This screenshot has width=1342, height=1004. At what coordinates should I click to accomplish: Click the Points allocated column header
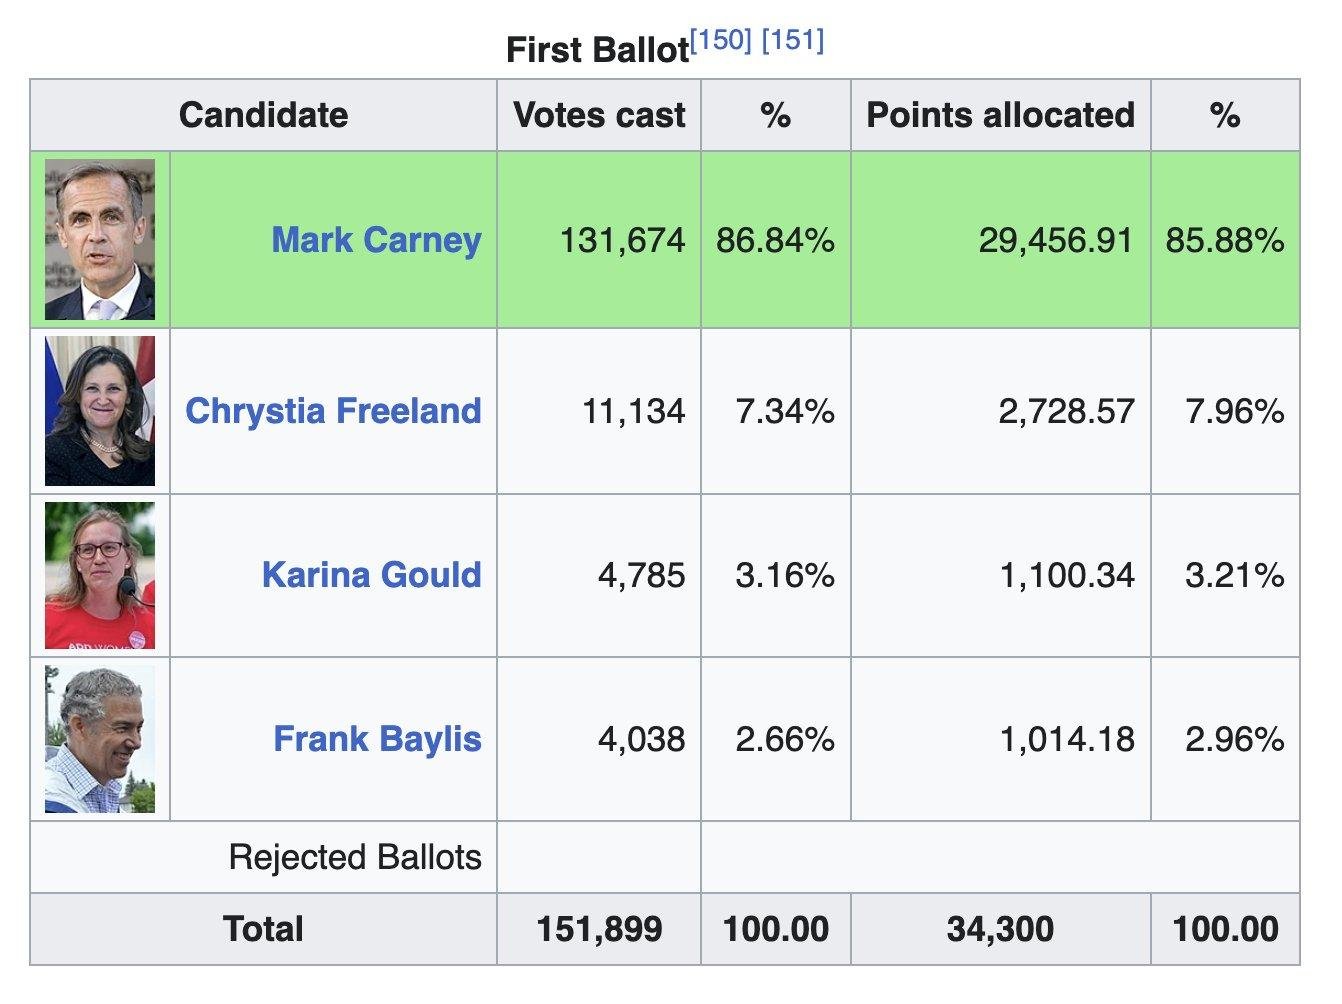point(1000,115)
